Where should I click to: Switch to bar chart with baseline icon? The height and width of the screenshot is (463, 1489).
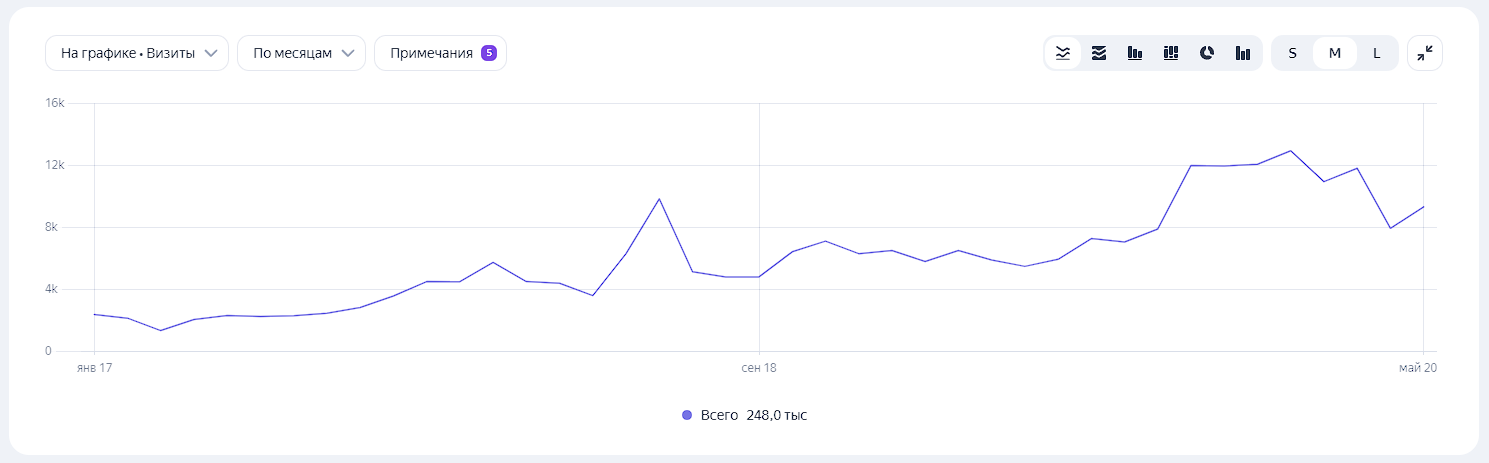coord(1135,53)
